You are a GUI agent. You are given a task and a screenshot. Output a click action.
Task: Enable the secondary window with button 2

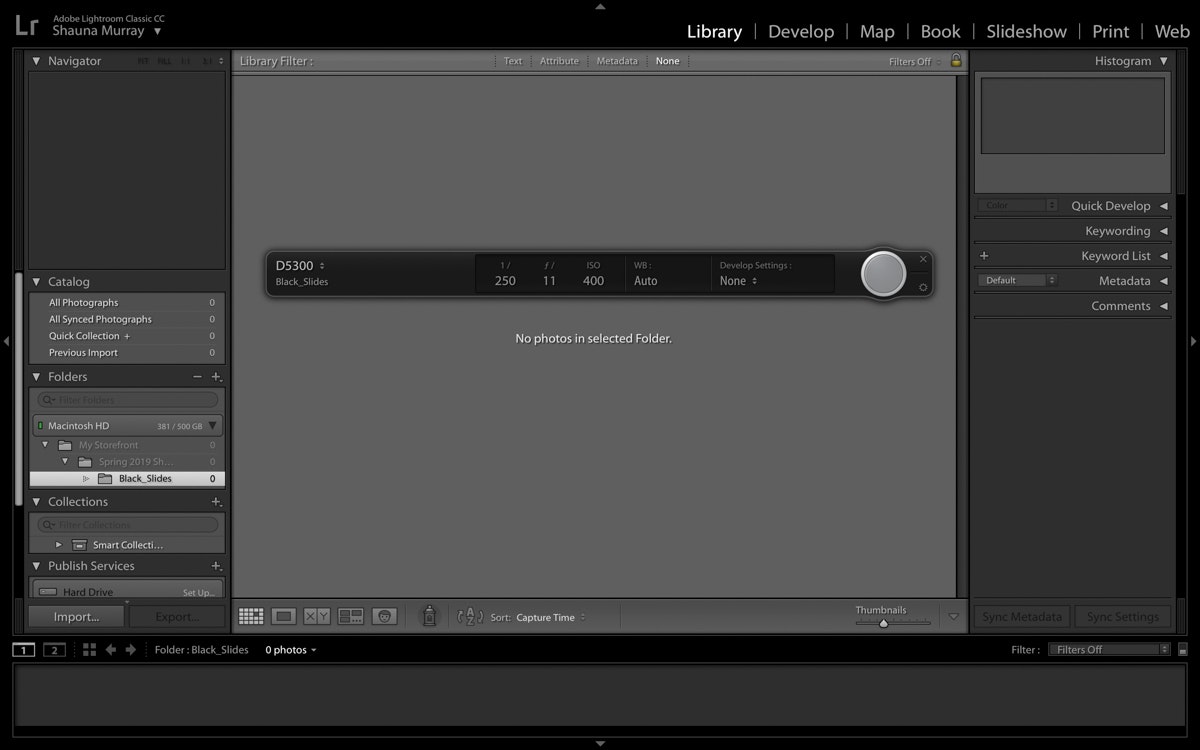[x=54, y=649]
